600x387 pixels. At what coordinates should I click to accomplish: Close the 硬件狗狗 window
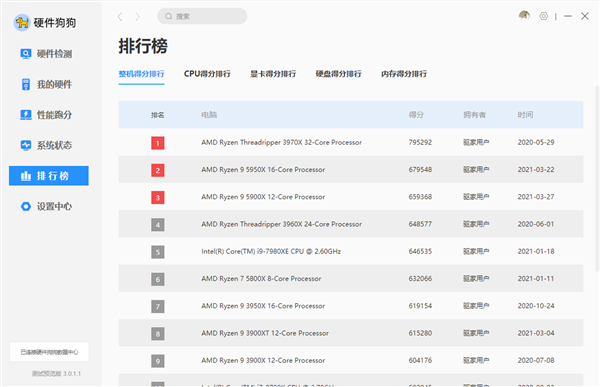[x=585, y=16]
